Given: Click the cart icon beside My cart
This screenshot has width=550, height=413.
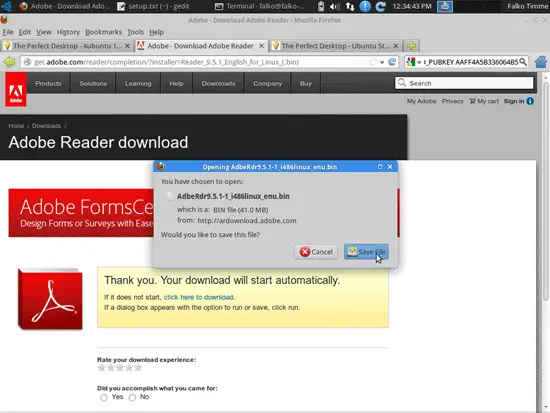Looking at the screenshot, I should 472,101.
